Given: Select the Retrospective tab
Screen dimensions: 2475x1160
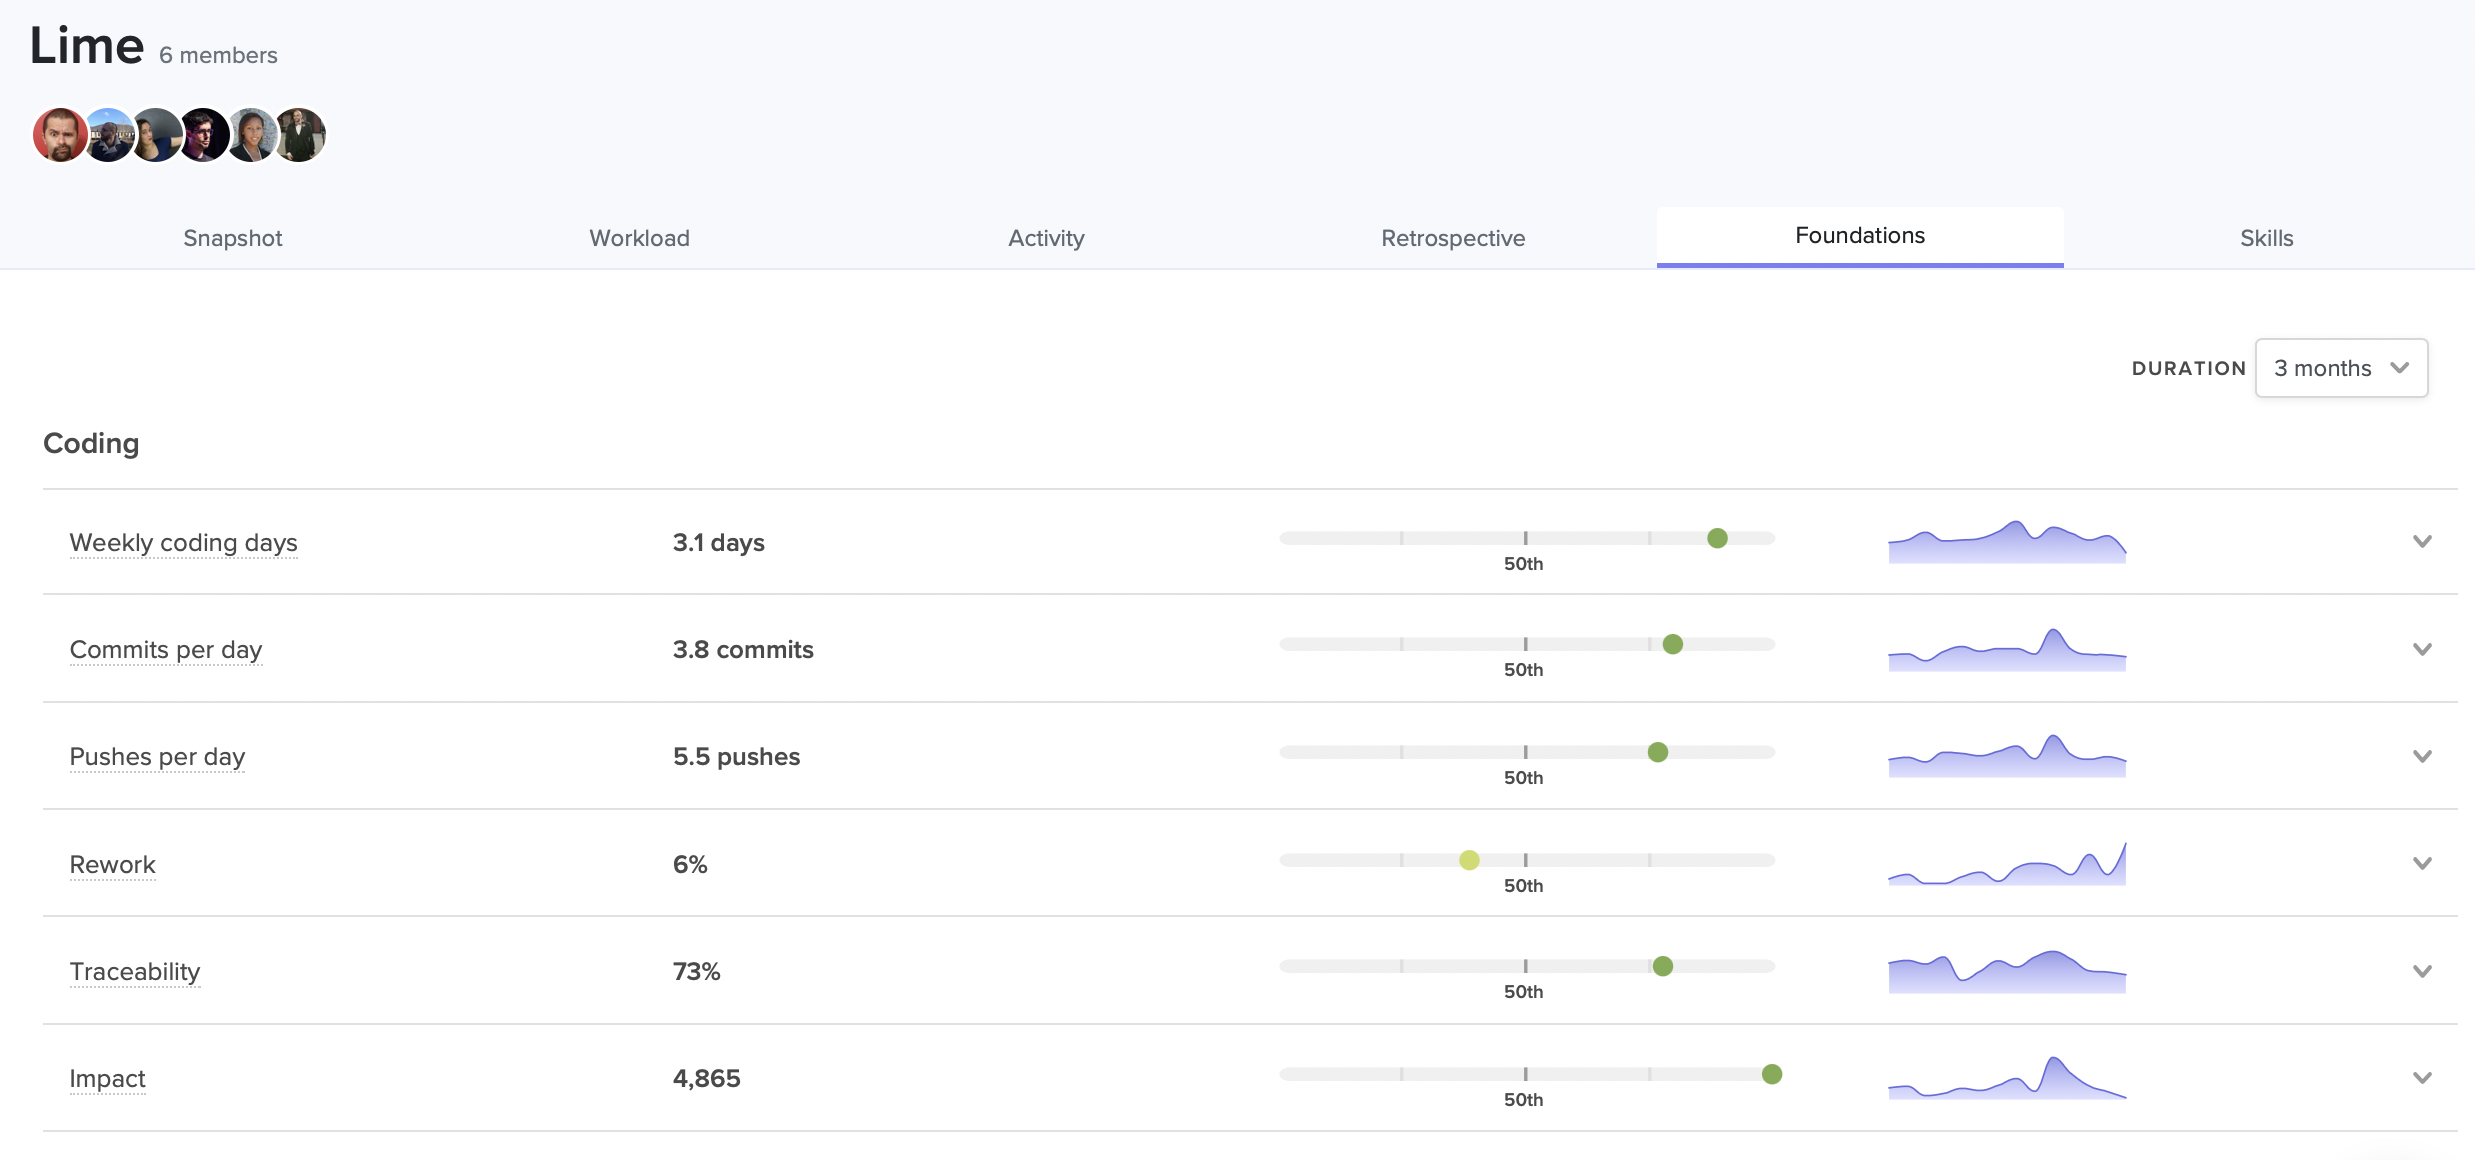Looking at the screenshot, I should [1452, 238].
